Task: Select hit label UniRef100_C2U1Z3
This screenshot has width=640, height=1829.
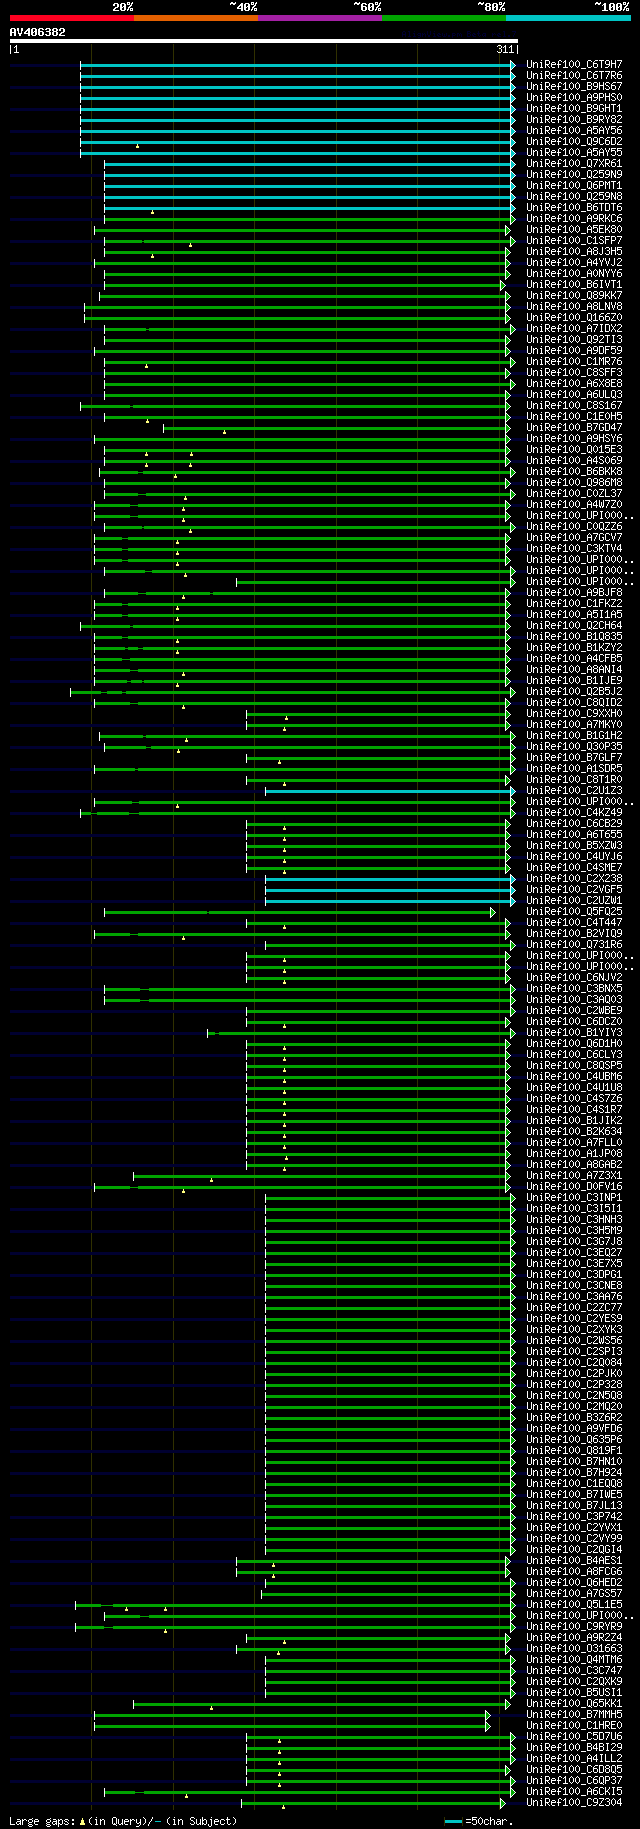Action: pyautogui.click(x=574, y=791)
